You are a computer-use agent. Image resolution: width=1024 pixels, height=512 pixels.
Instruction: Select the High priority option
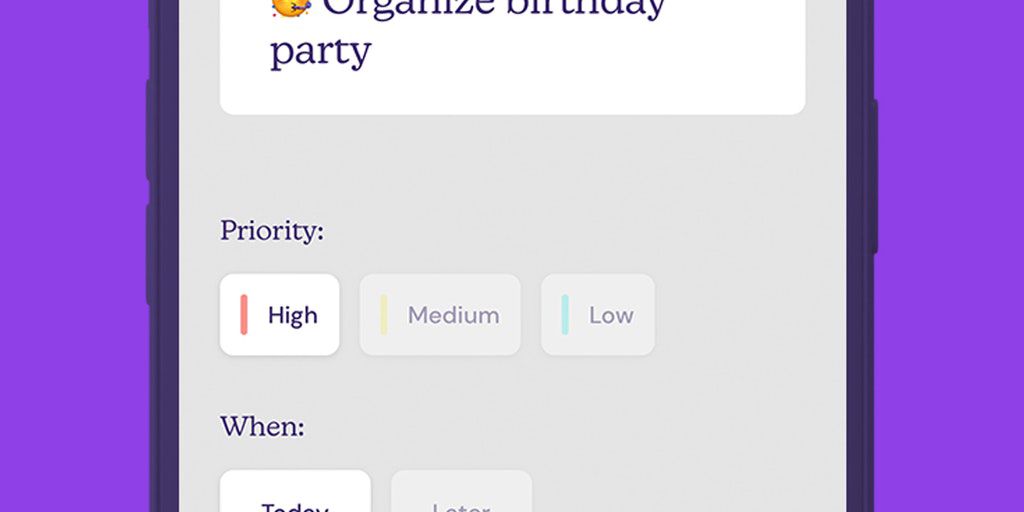[x=279, y=315]
